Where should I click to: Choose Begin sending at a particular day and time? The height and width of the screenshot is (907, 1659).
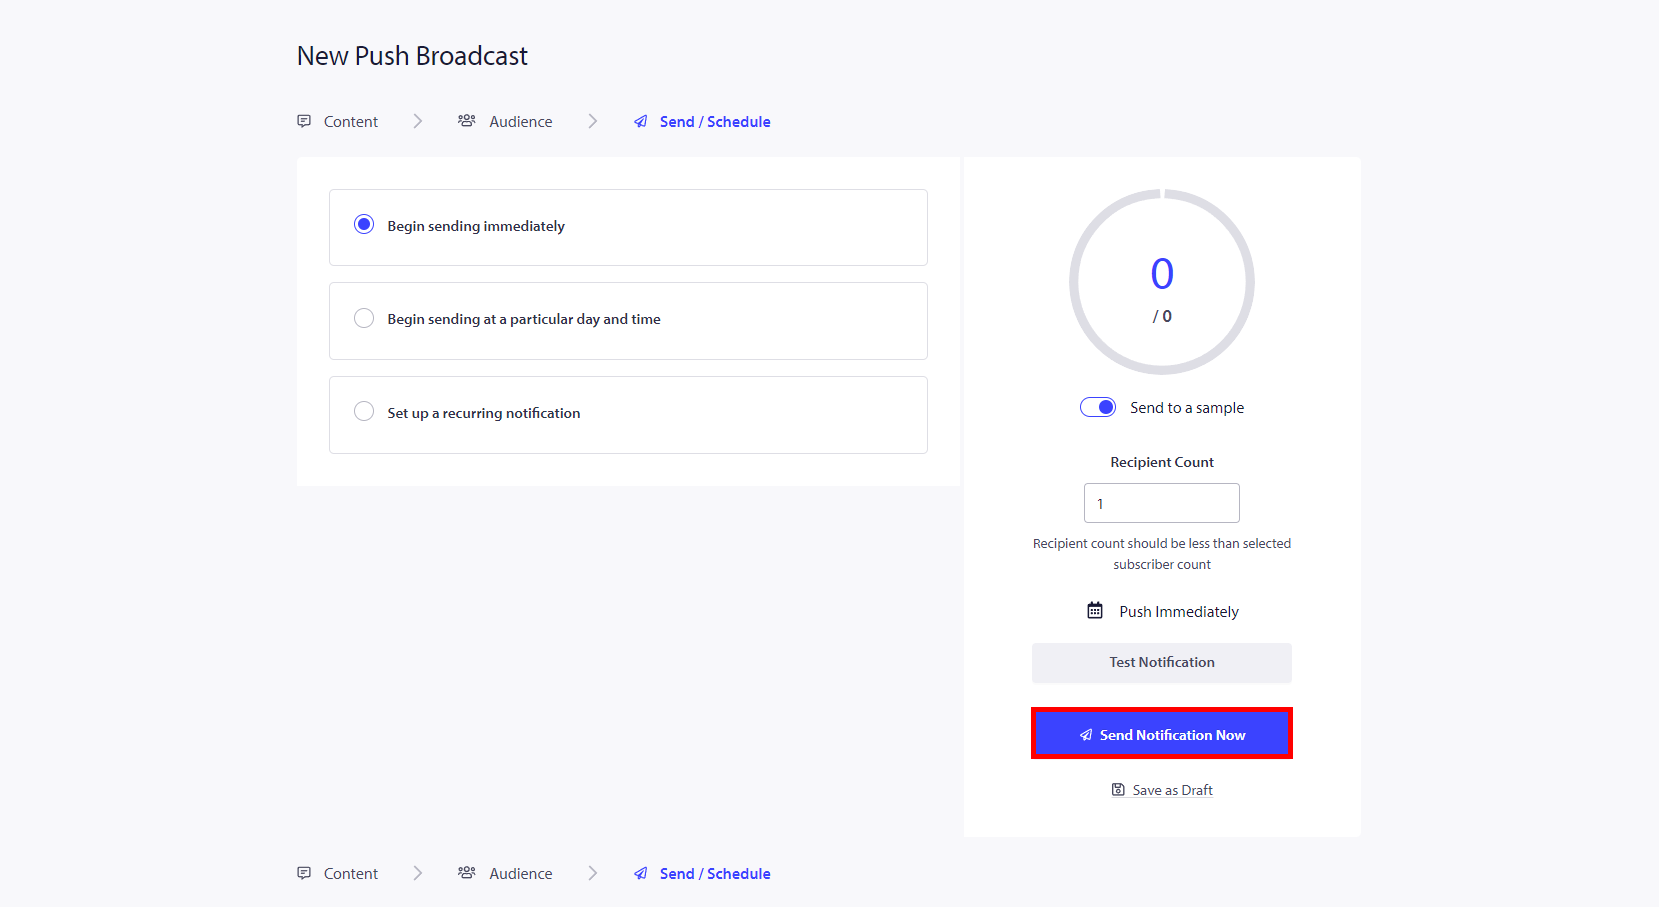click(x=364, y=318)
